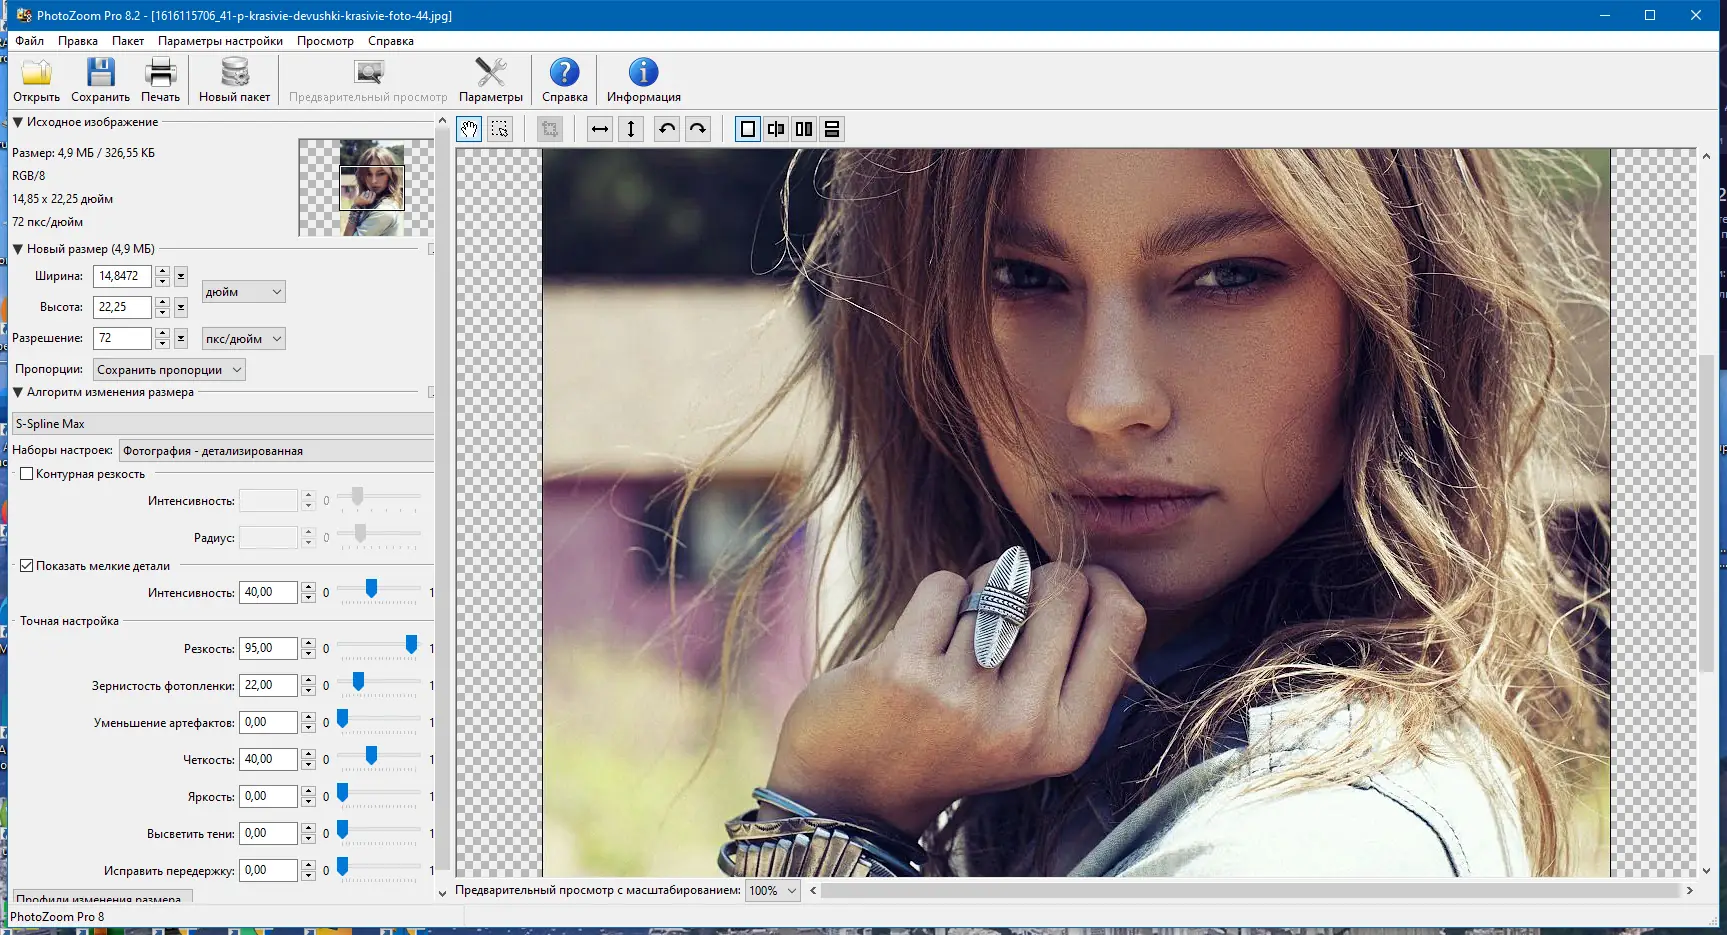Open the Наборы настроек presets dropdown
Screen dimensions: 1727x935
[x=276, y=451]
